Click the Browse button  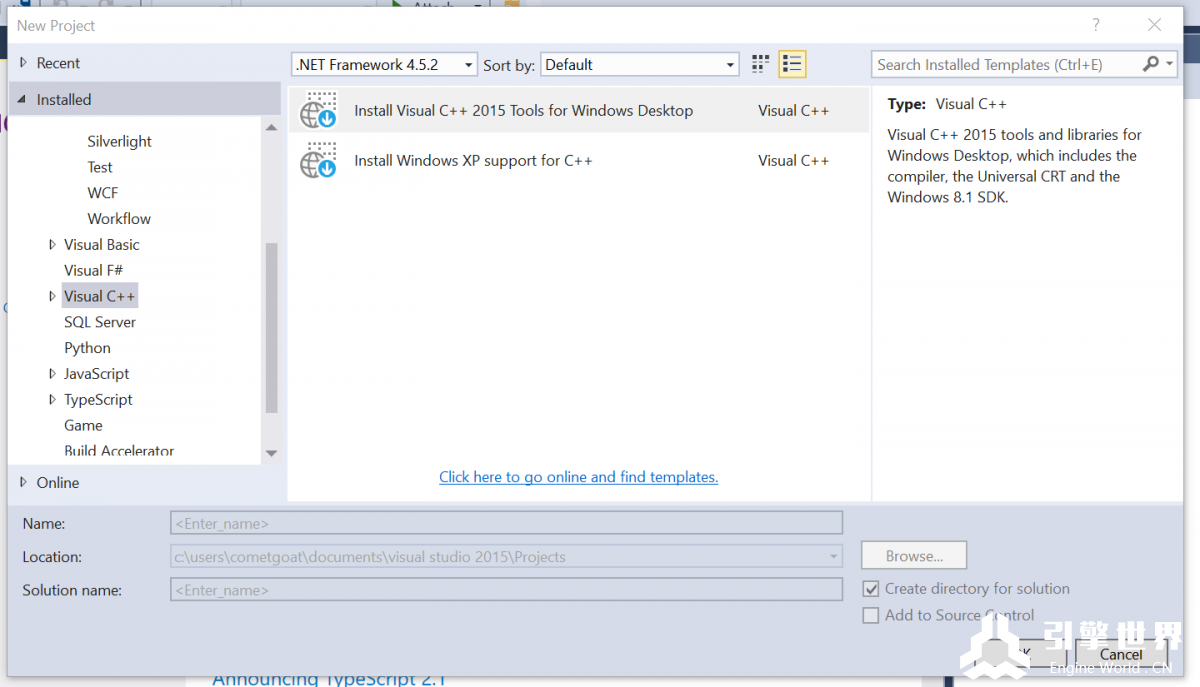point(914,556)
